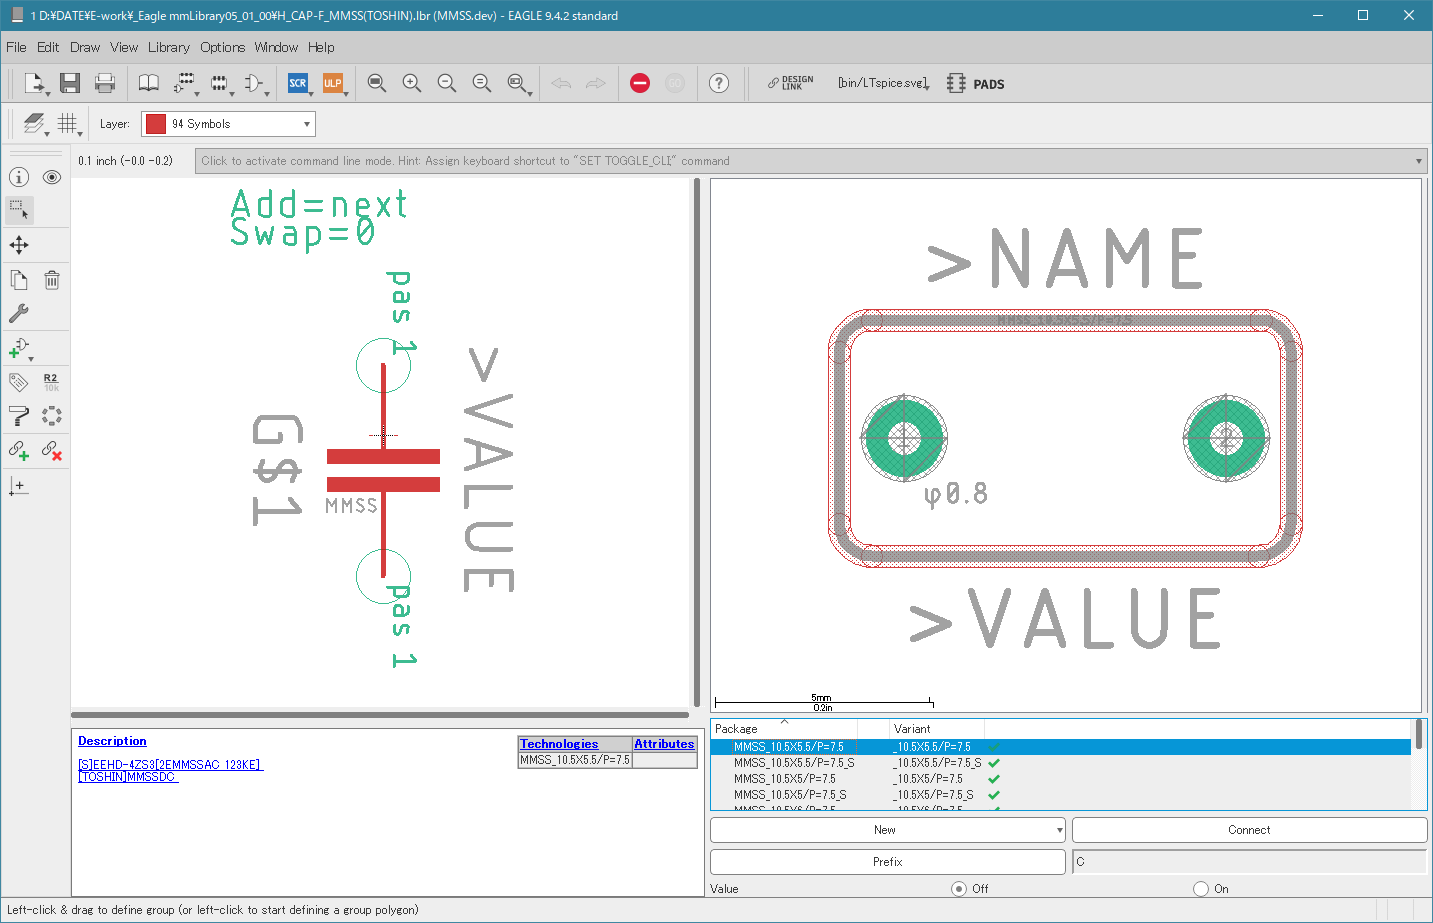
Task: Open the Zoom select dropdown icon
Action: tap(518, 84)
